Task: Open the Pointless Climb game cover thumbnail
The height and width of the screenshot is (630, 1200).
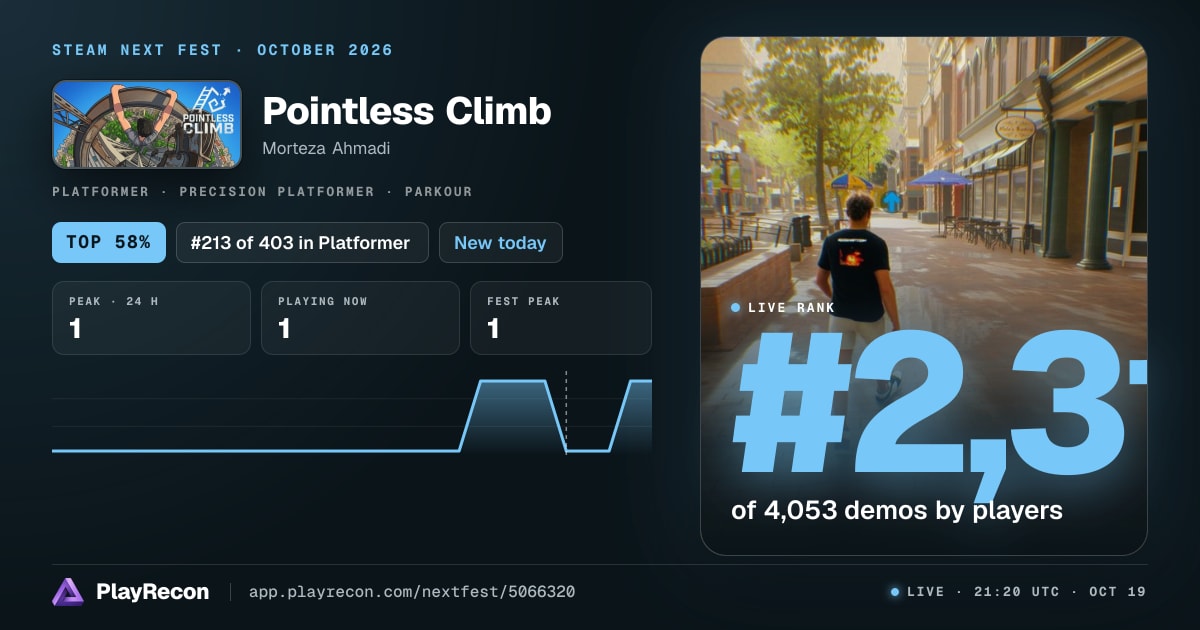Action: point(147,124)
